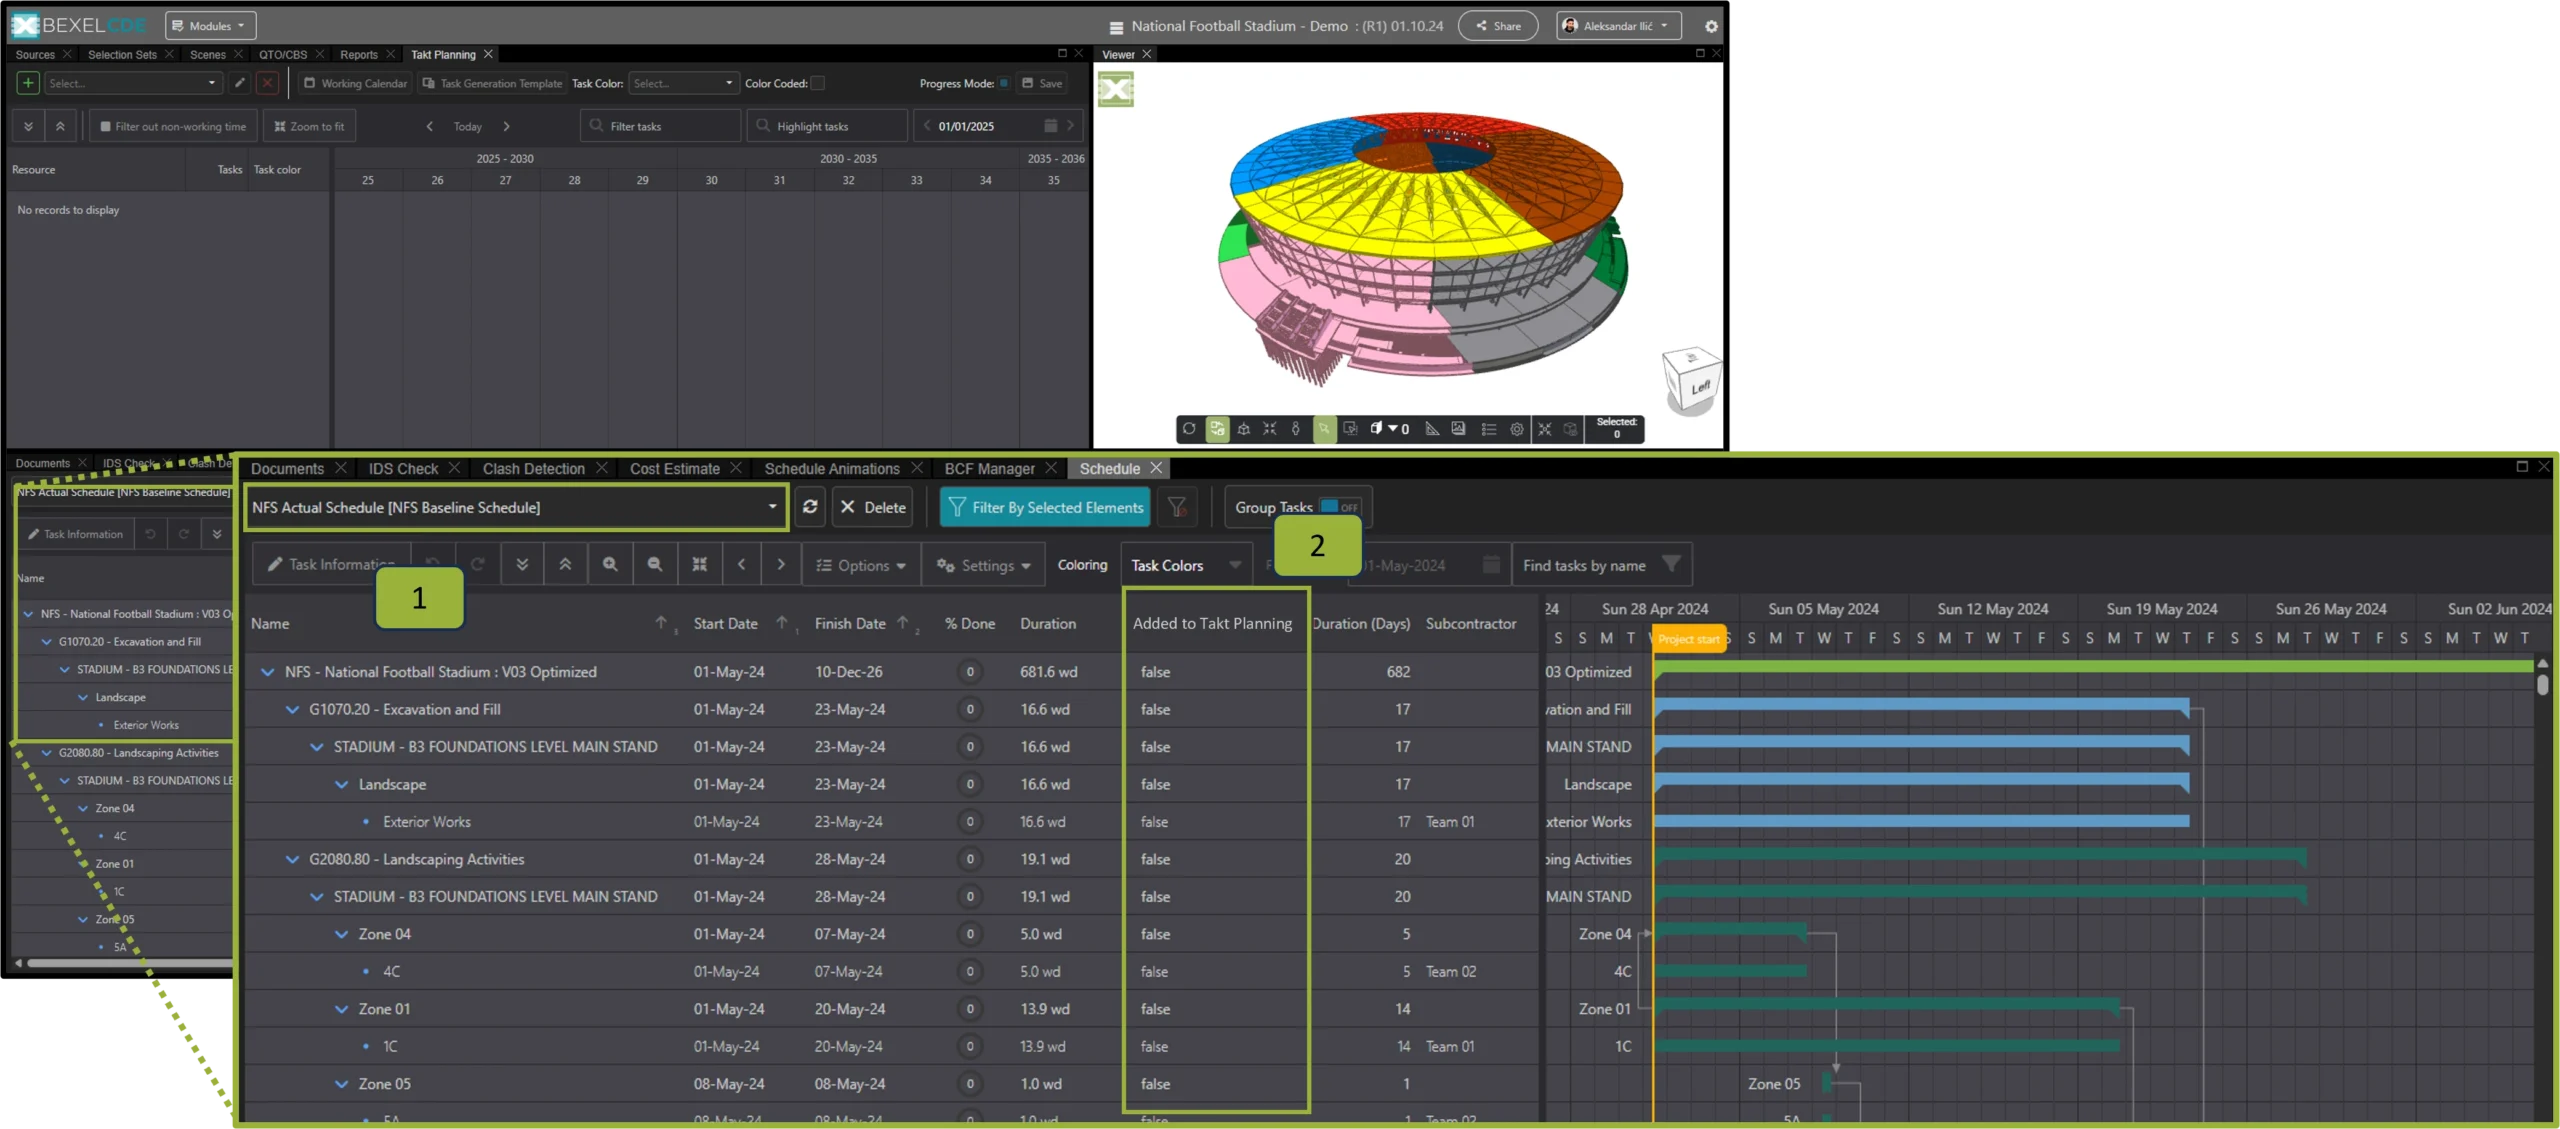Click the red delete X icon in Takt Planning
2560x1129 pixels.
pyautogui.click(x=267, y=83)
